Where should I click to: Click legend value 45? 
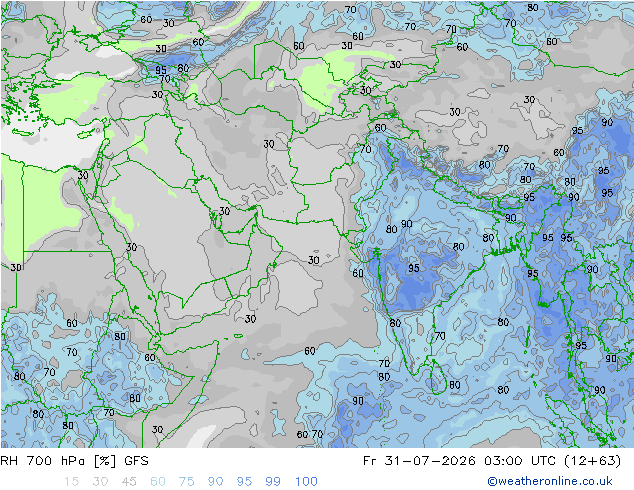[129, 482]
